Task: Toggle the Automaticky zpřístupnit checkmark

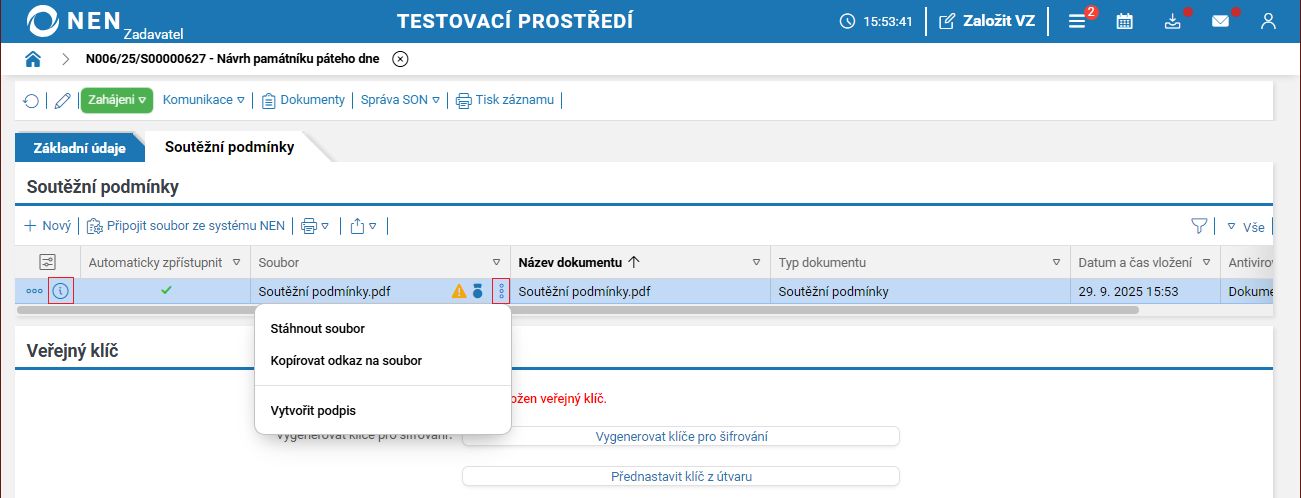Action: (x=166, y=291)
